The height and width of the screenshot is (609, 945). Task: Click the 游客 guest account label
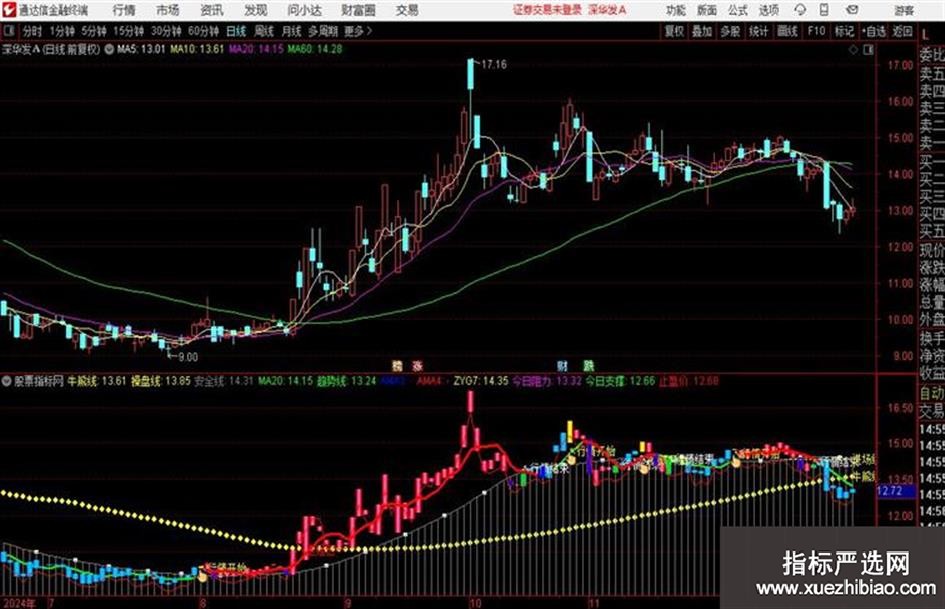click(x=903, y=10)
